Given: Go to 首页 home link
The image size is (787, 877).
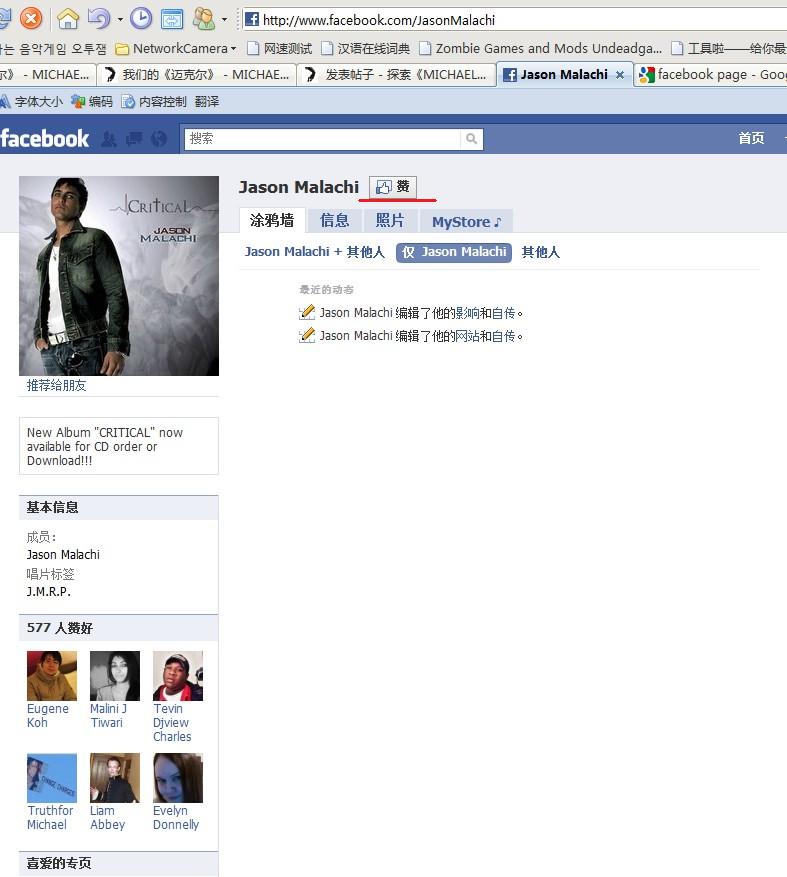Looking at the screenshot, I should pyautogui.click(x=751, y=138).
